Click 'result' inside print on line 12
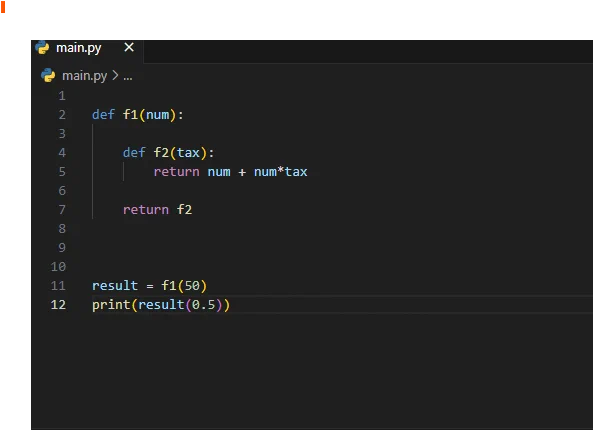The width and height of the screenshot is (593, 430). 161,304
